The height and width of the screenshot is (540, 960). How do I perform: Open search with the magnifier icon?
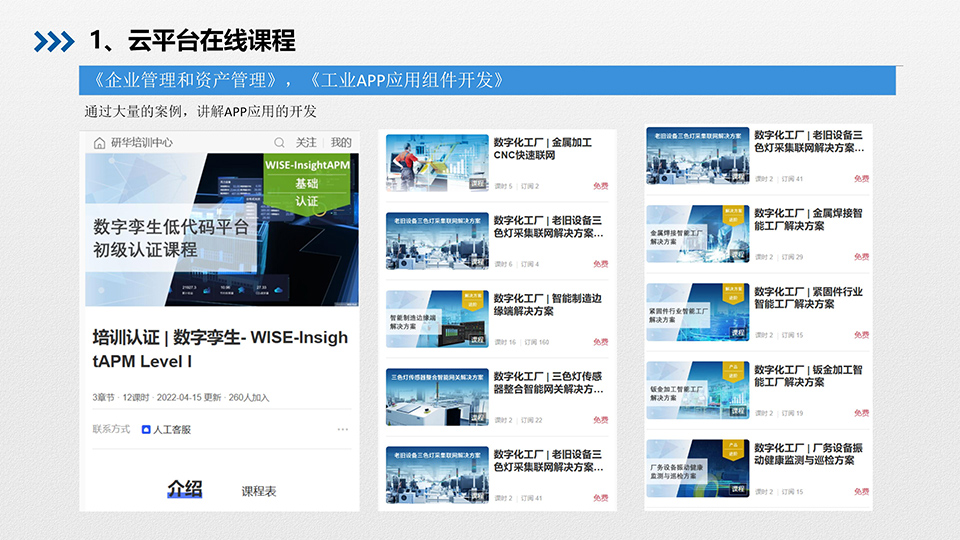coord(280,143)
